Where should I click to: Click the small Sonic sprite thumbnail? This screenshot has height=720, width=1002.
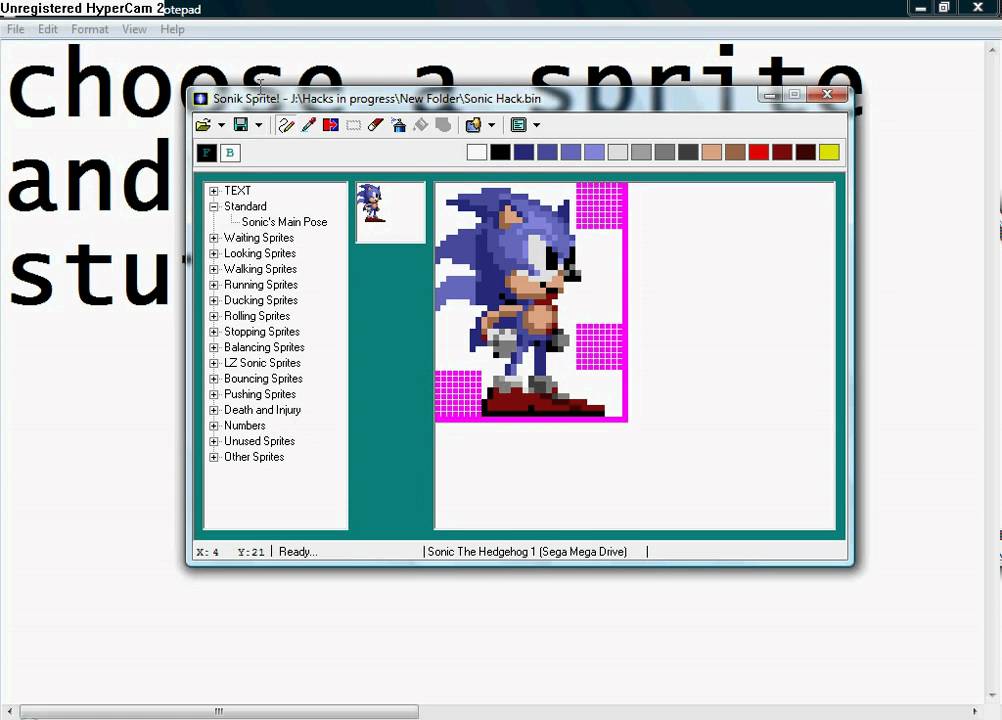click(371, 203)
